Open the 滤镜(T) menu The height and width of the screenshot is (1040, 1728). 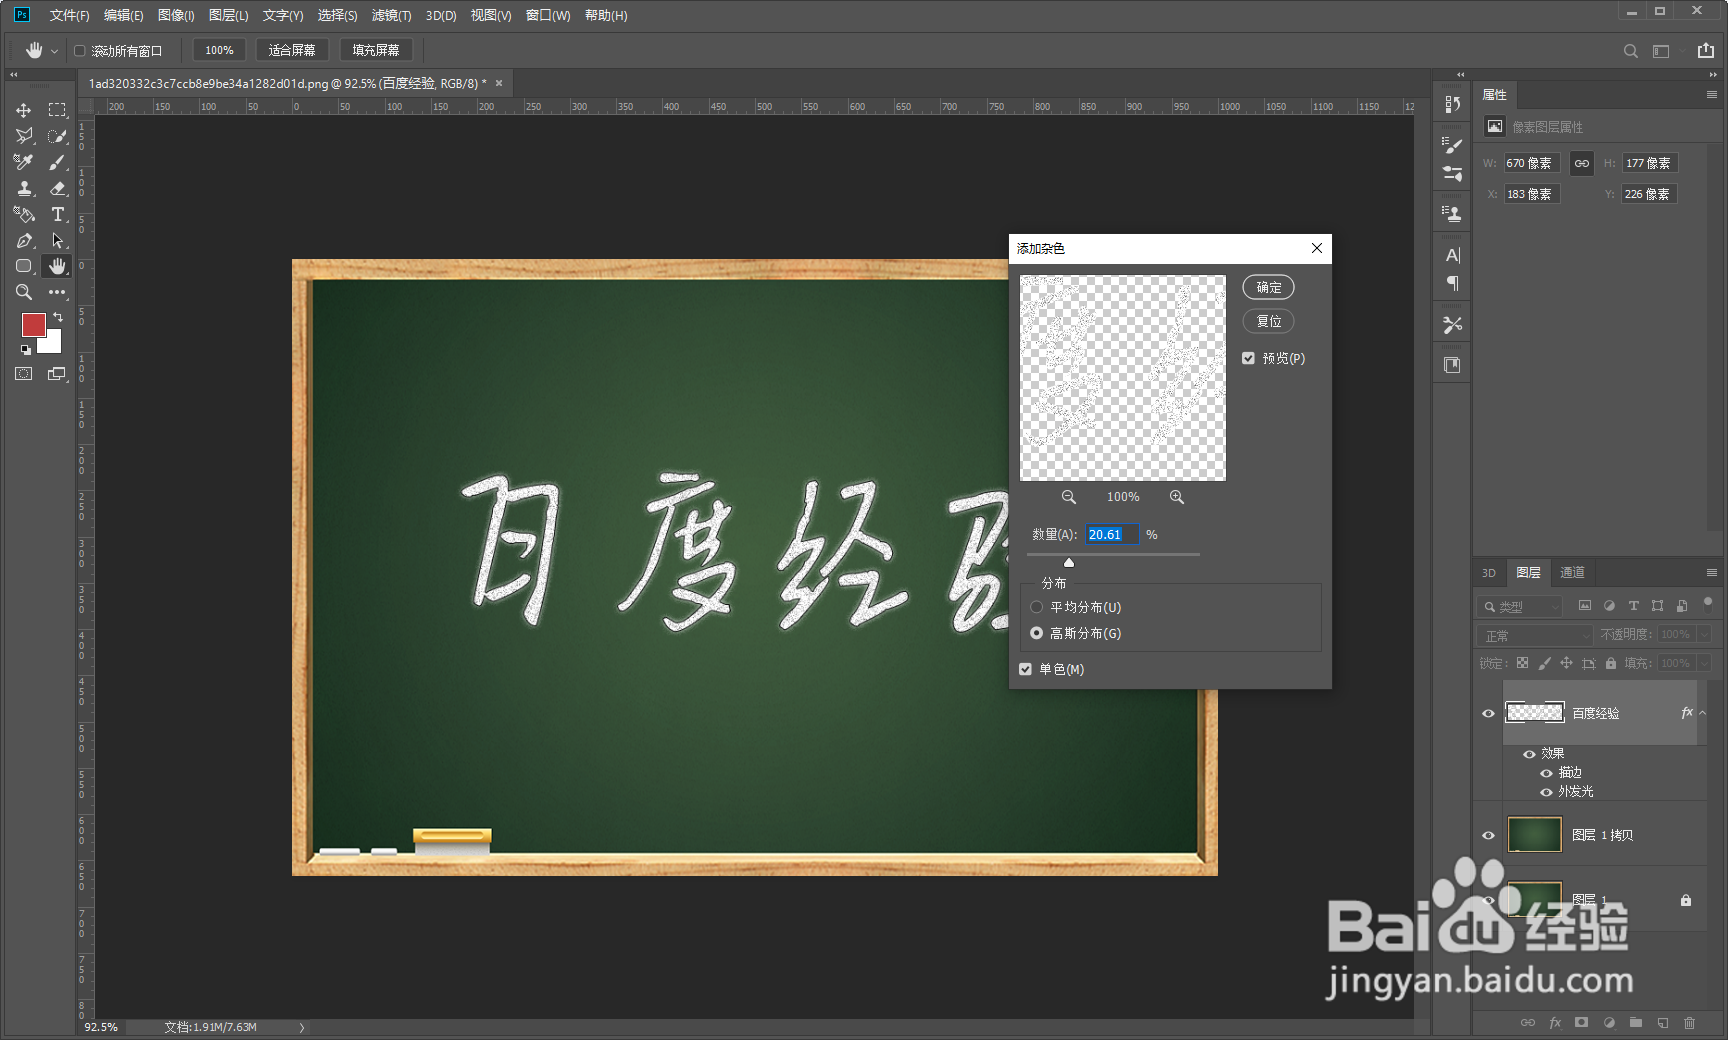coord(391,15)
